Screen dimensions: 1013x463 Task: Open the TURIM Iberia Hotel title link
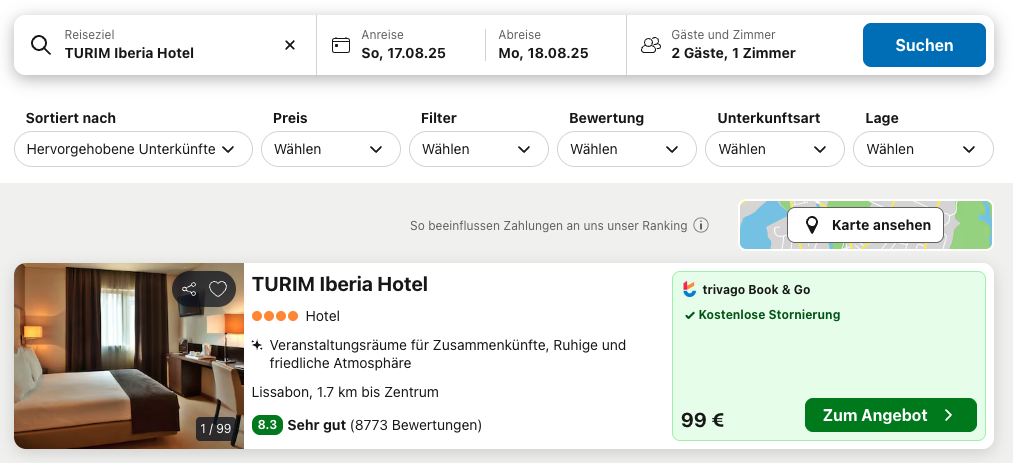click(x=340, y=284)
